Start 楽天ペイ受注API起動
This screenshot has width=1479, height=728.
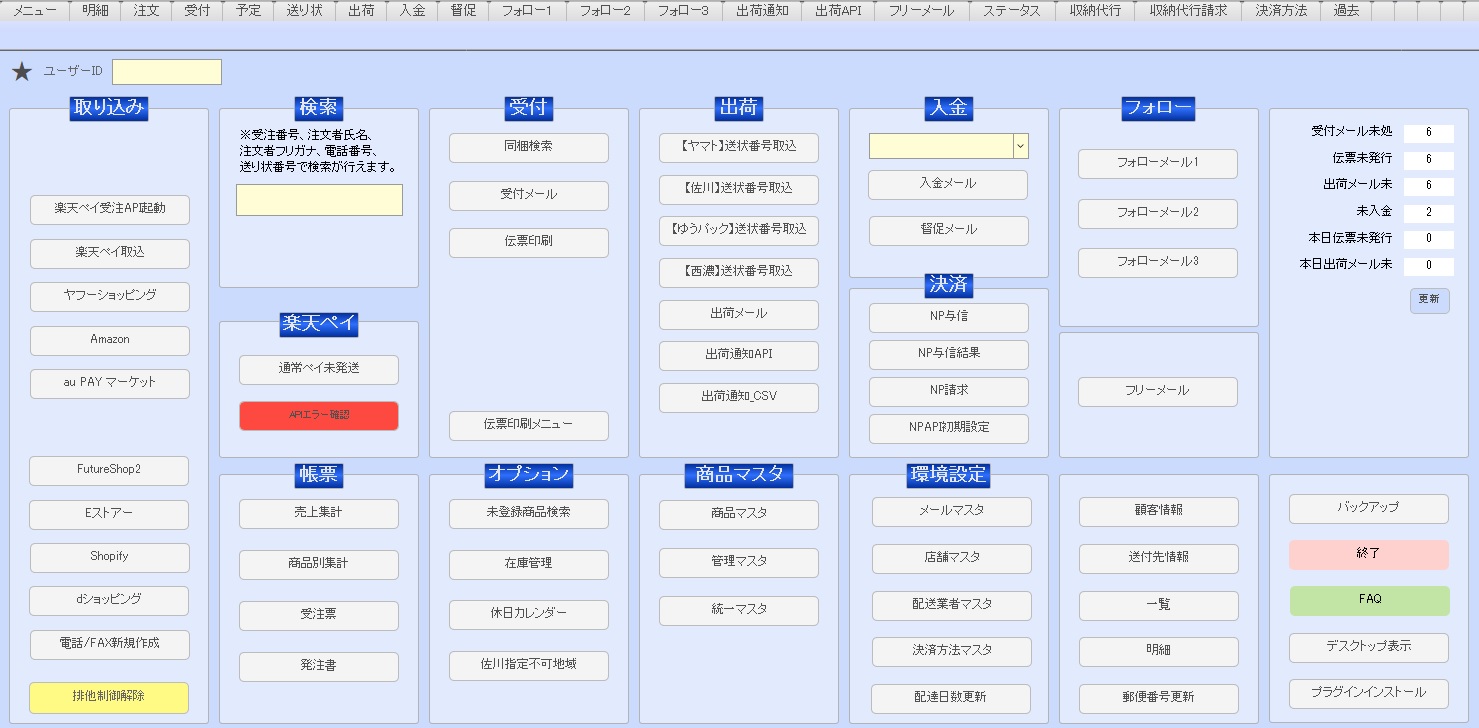(110, 209)
